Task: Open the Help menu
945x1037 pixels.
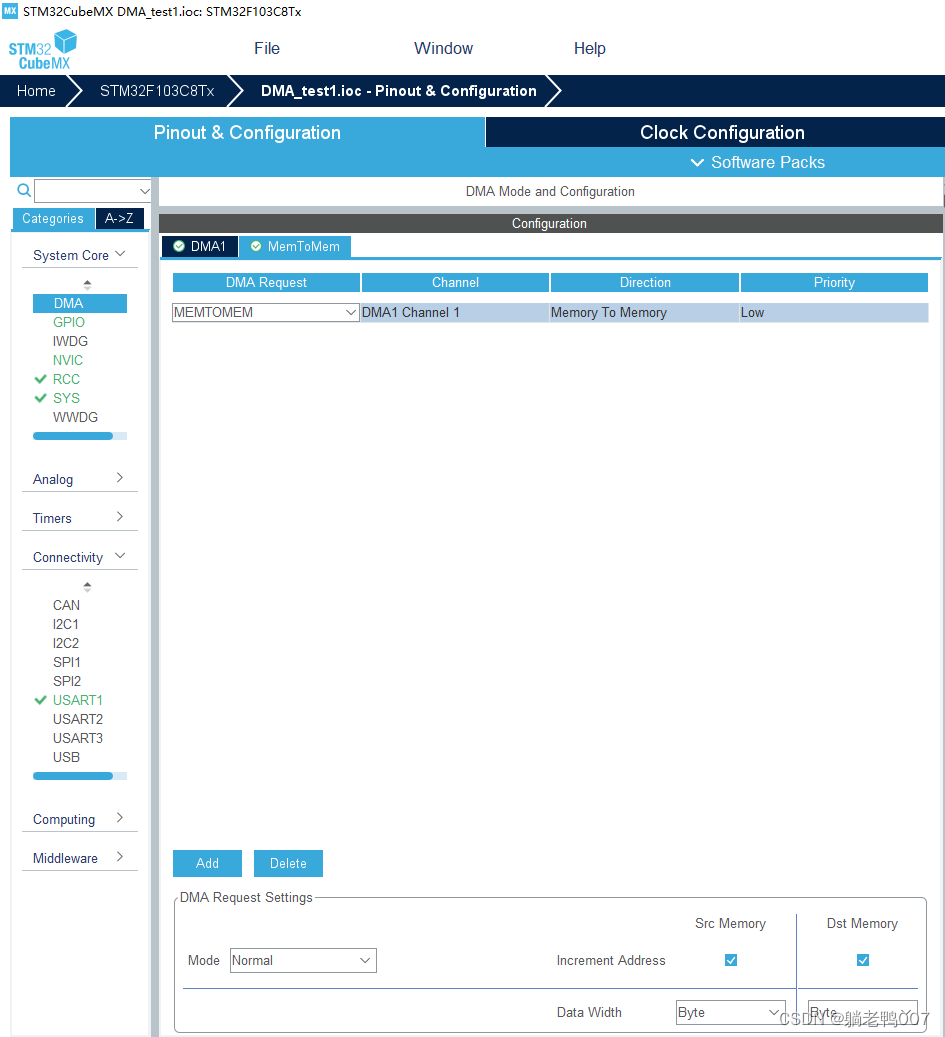Action: tap(589, 48)
